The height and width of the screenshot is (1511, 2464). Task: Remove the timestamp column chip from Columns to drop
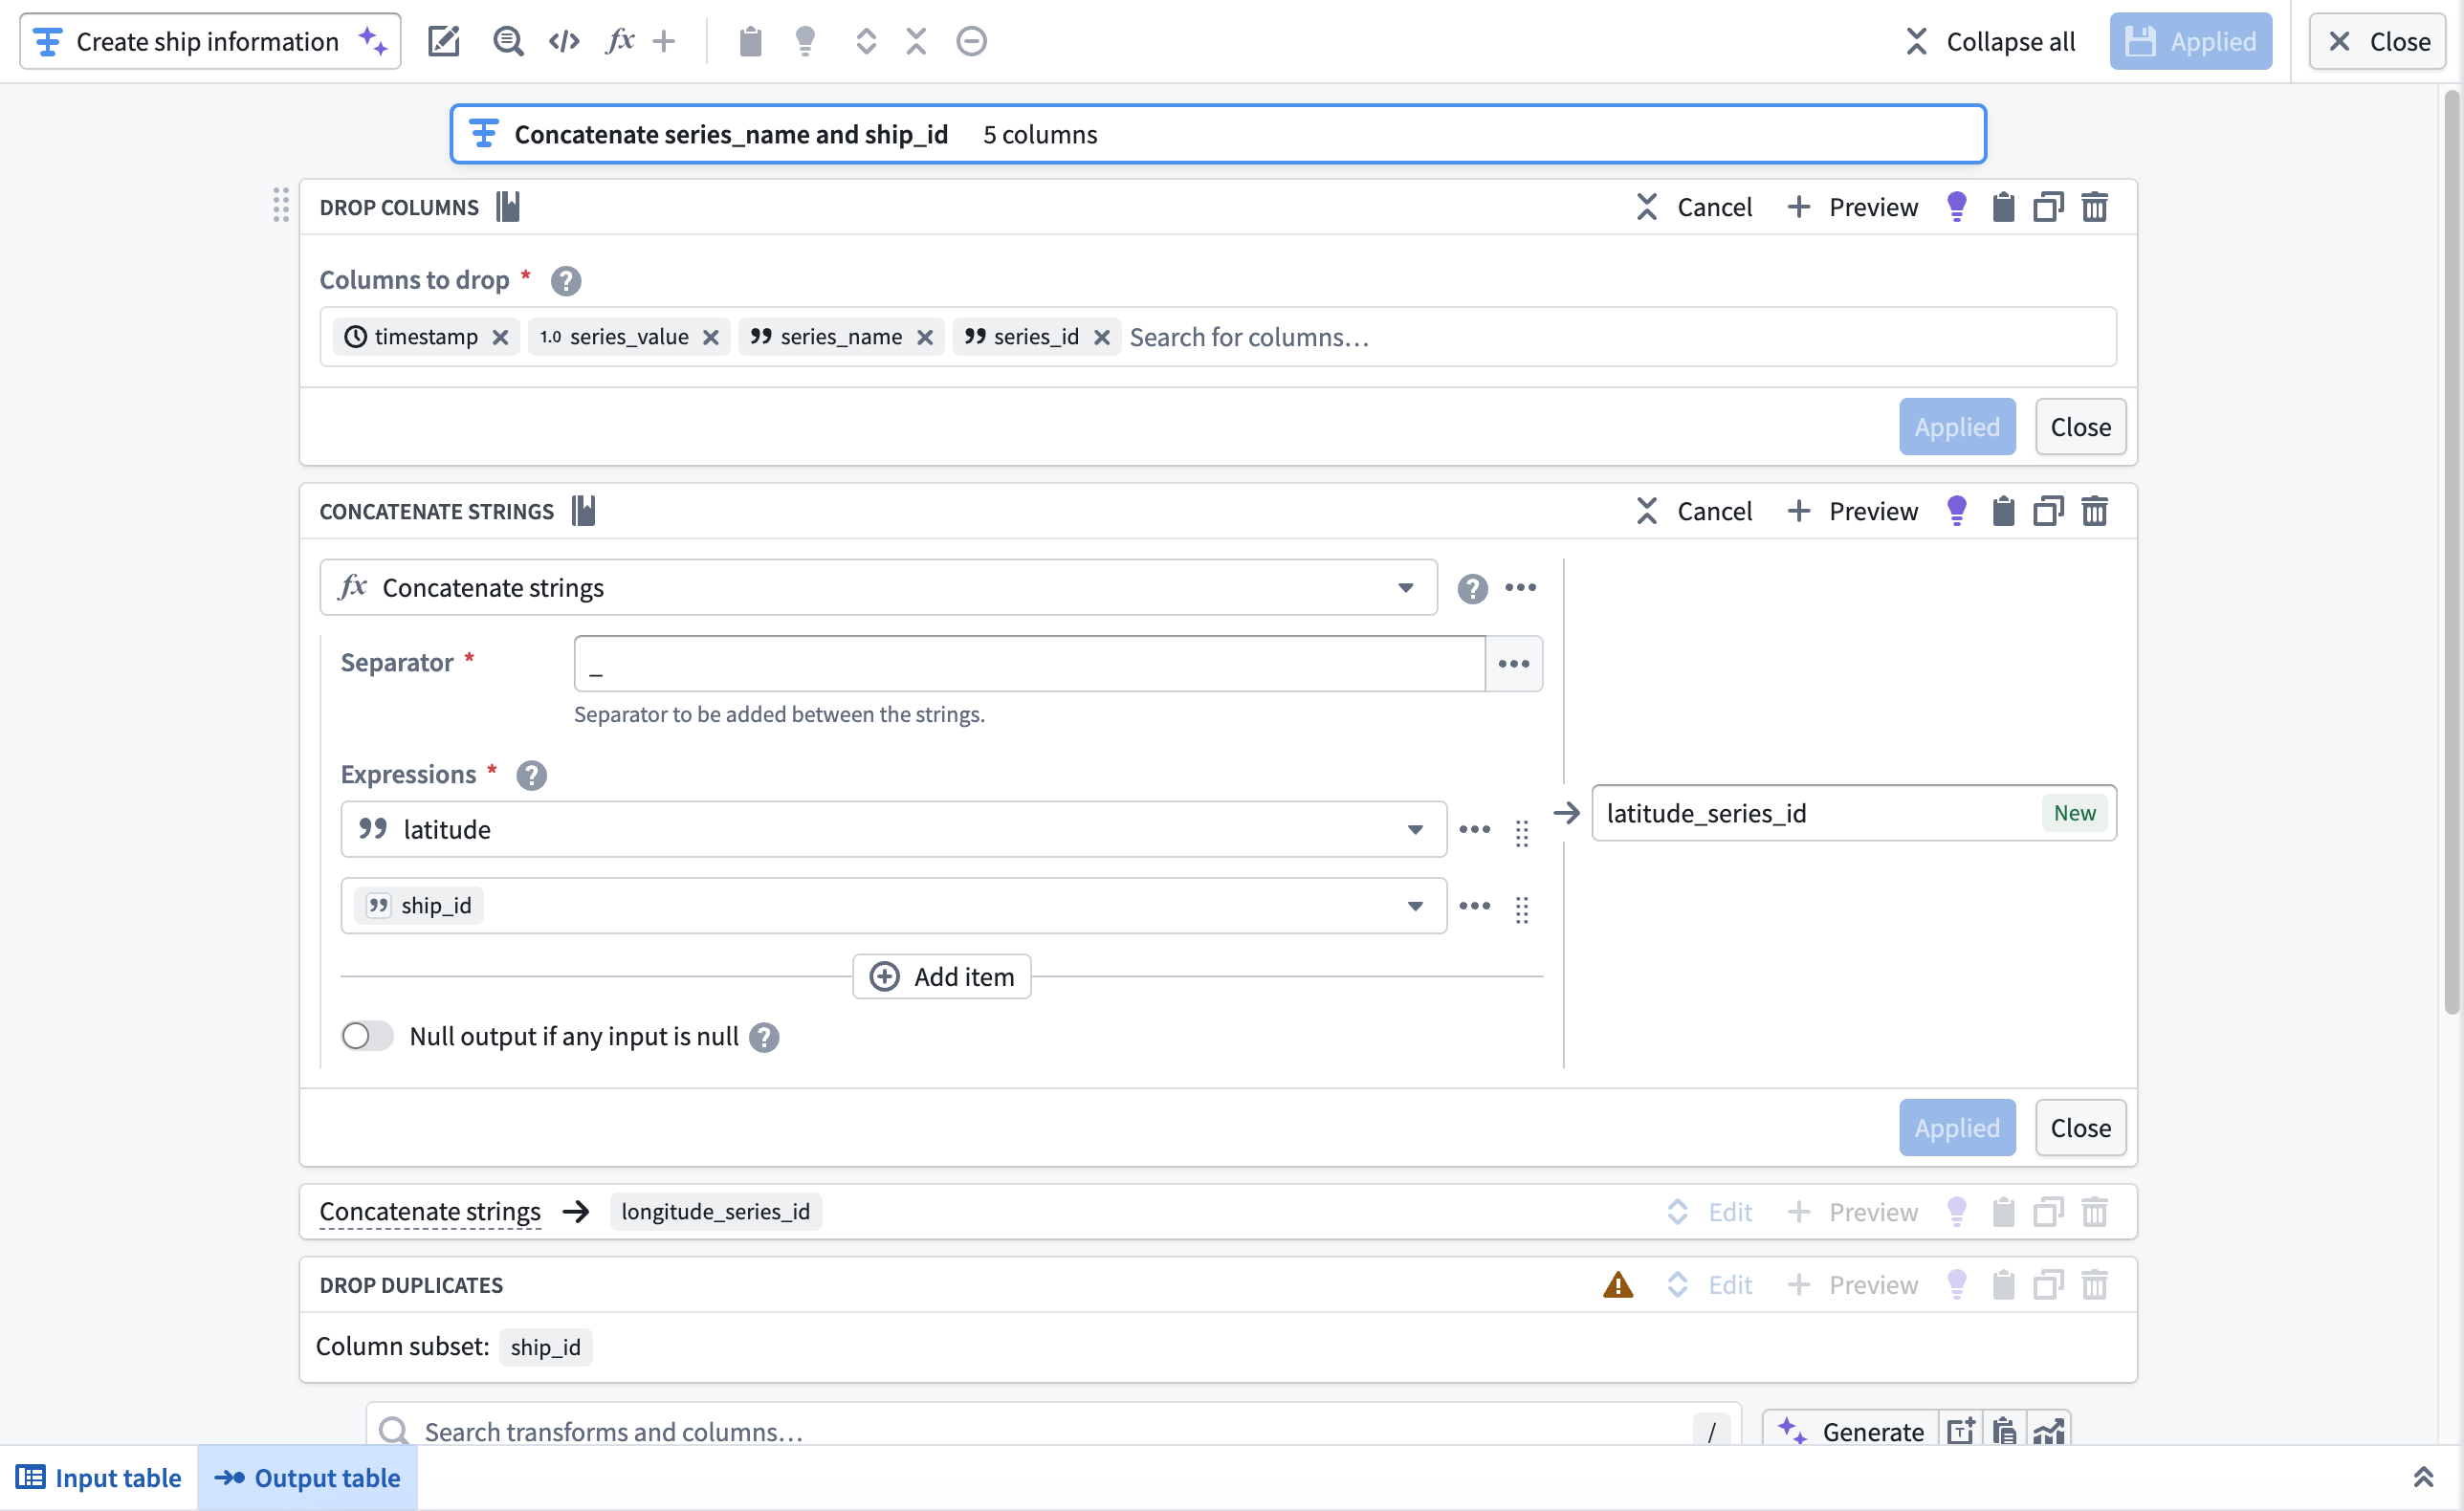click(501, 337)
